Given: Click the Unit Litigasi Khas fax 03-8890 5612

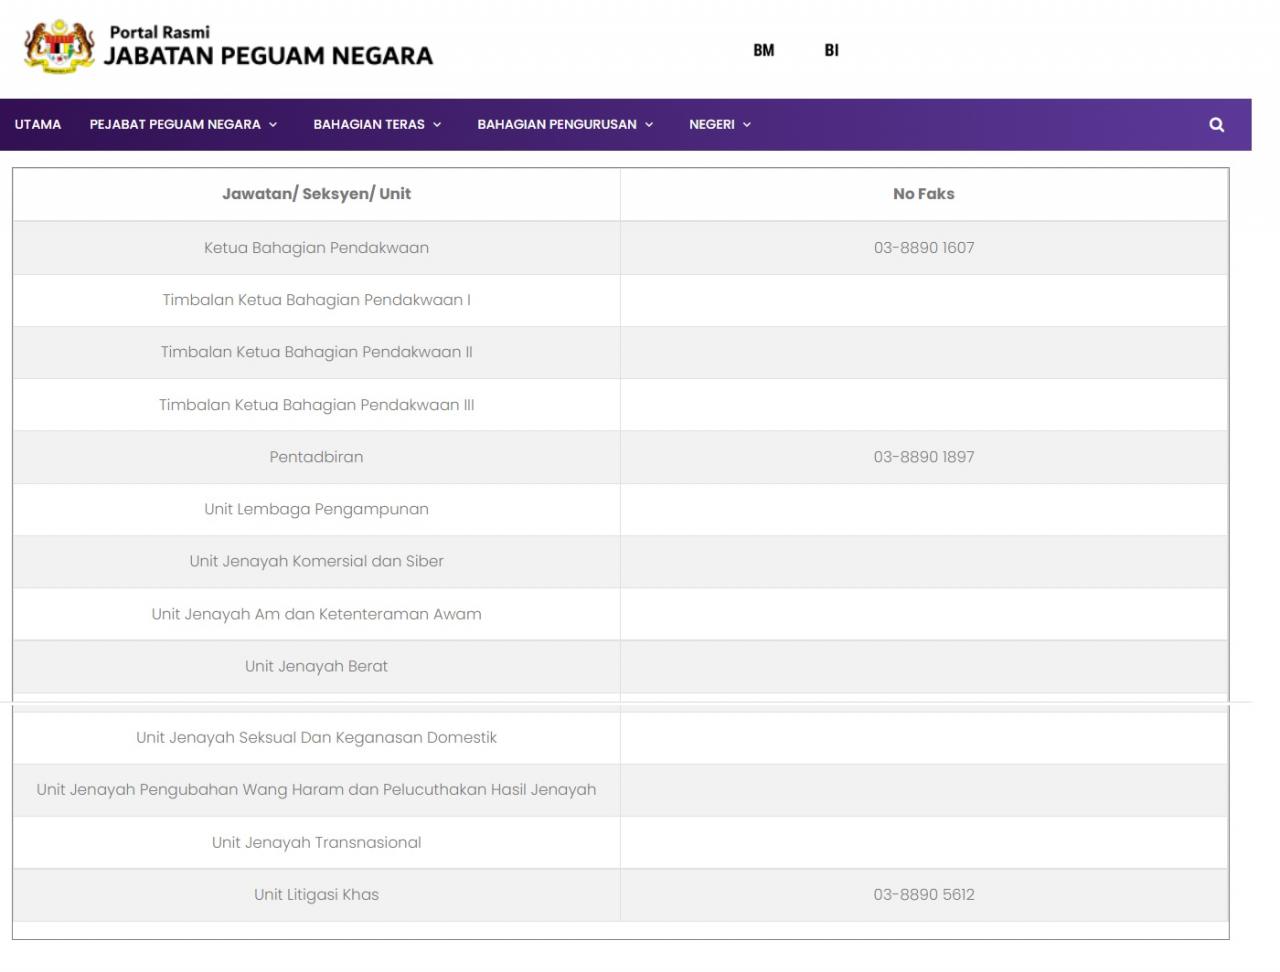Looking at the screenshot, I should point(923,895).
